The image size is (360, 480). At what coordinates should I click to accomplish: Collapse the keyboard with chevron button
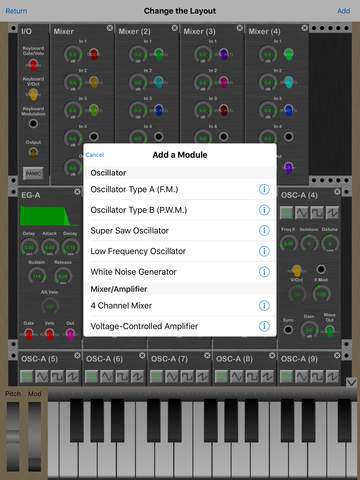tap(351, 382)
